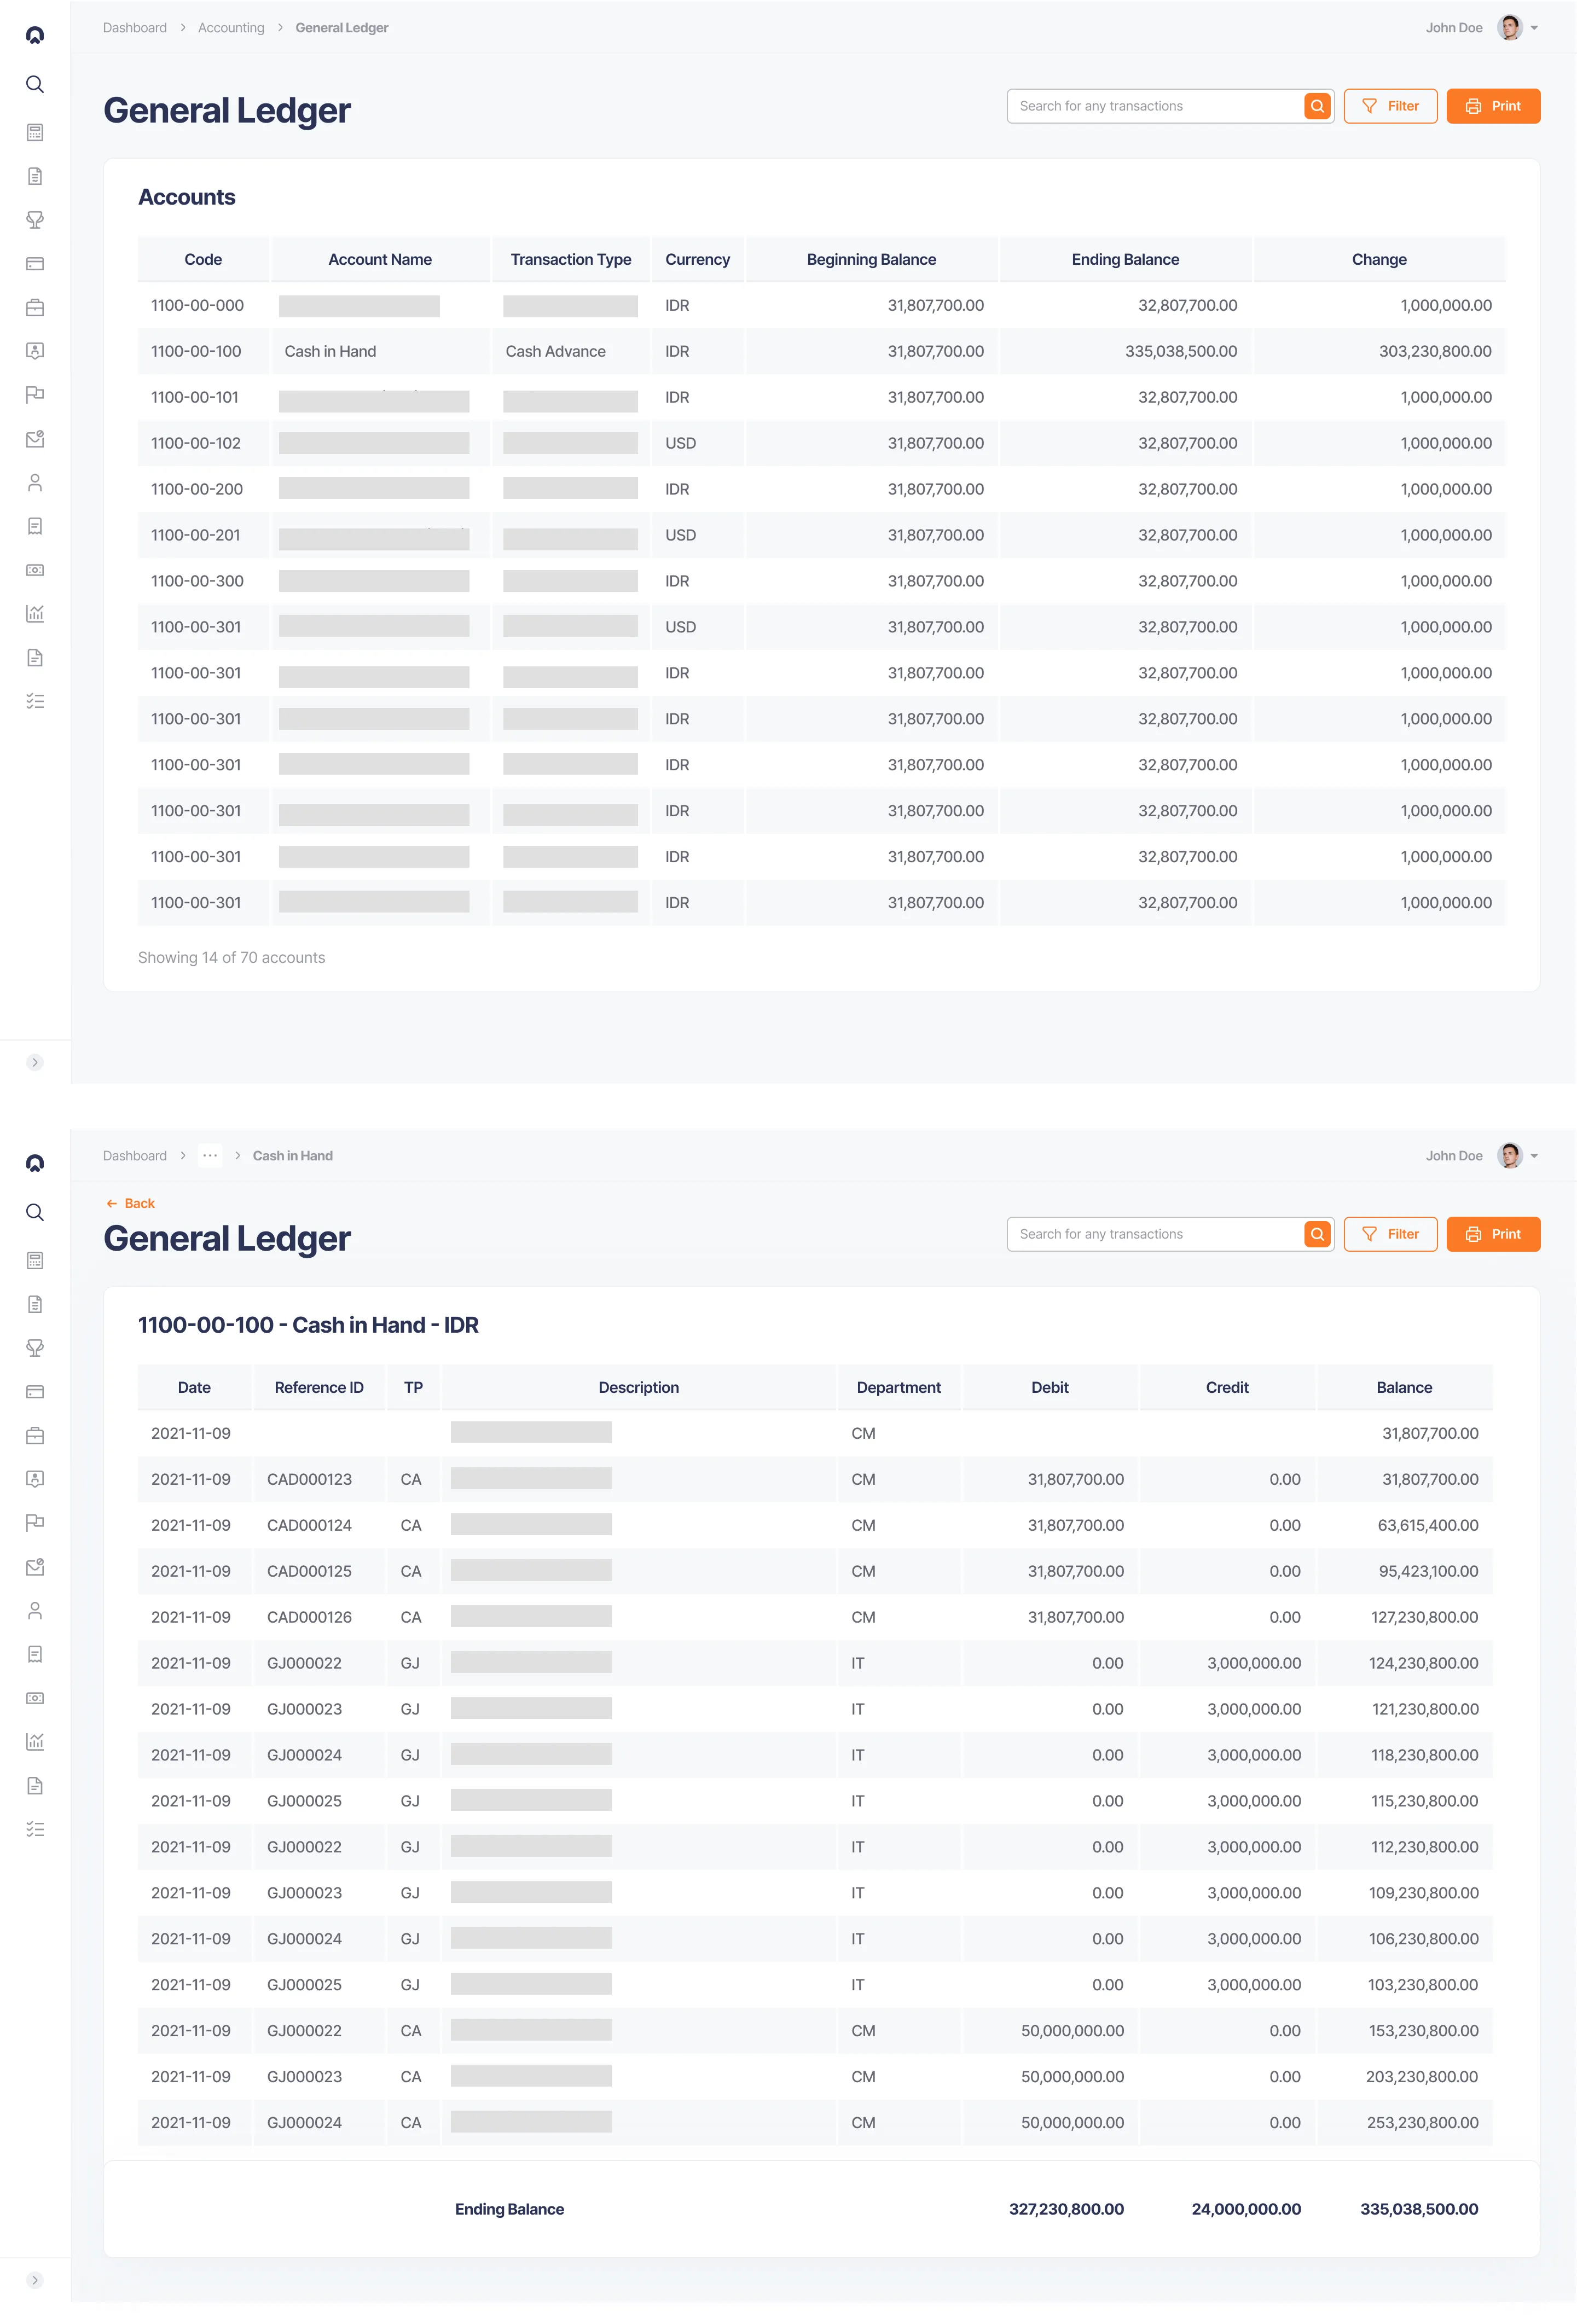Click the Ending Balance column header
Screen dimensions: 1577x2324
coord(1125,259)
